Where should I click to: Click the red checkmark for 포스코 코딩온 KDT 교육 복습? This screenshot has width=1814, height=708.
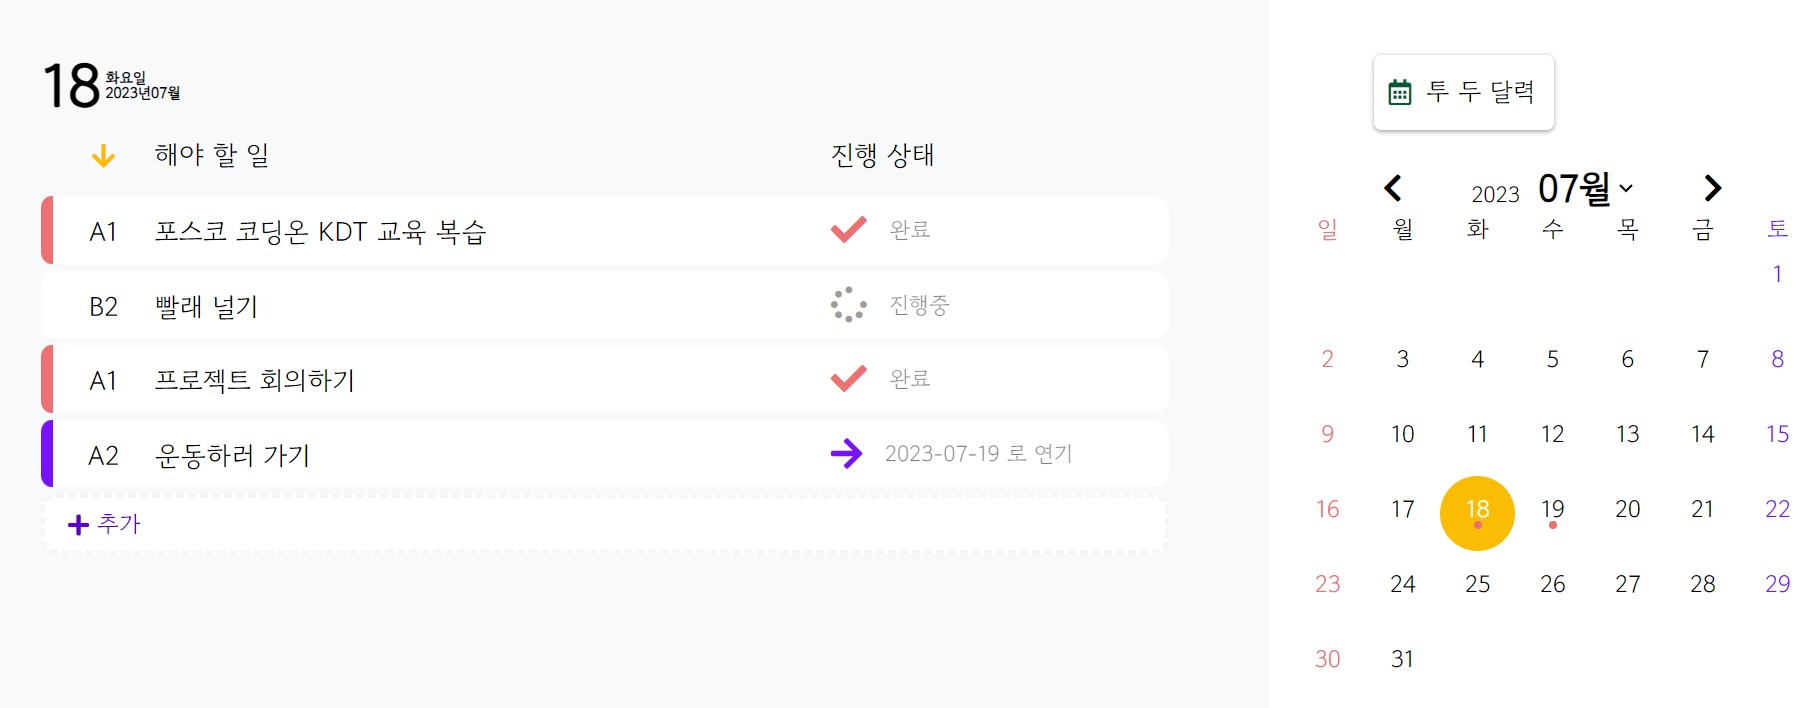[x=848, y=230]
